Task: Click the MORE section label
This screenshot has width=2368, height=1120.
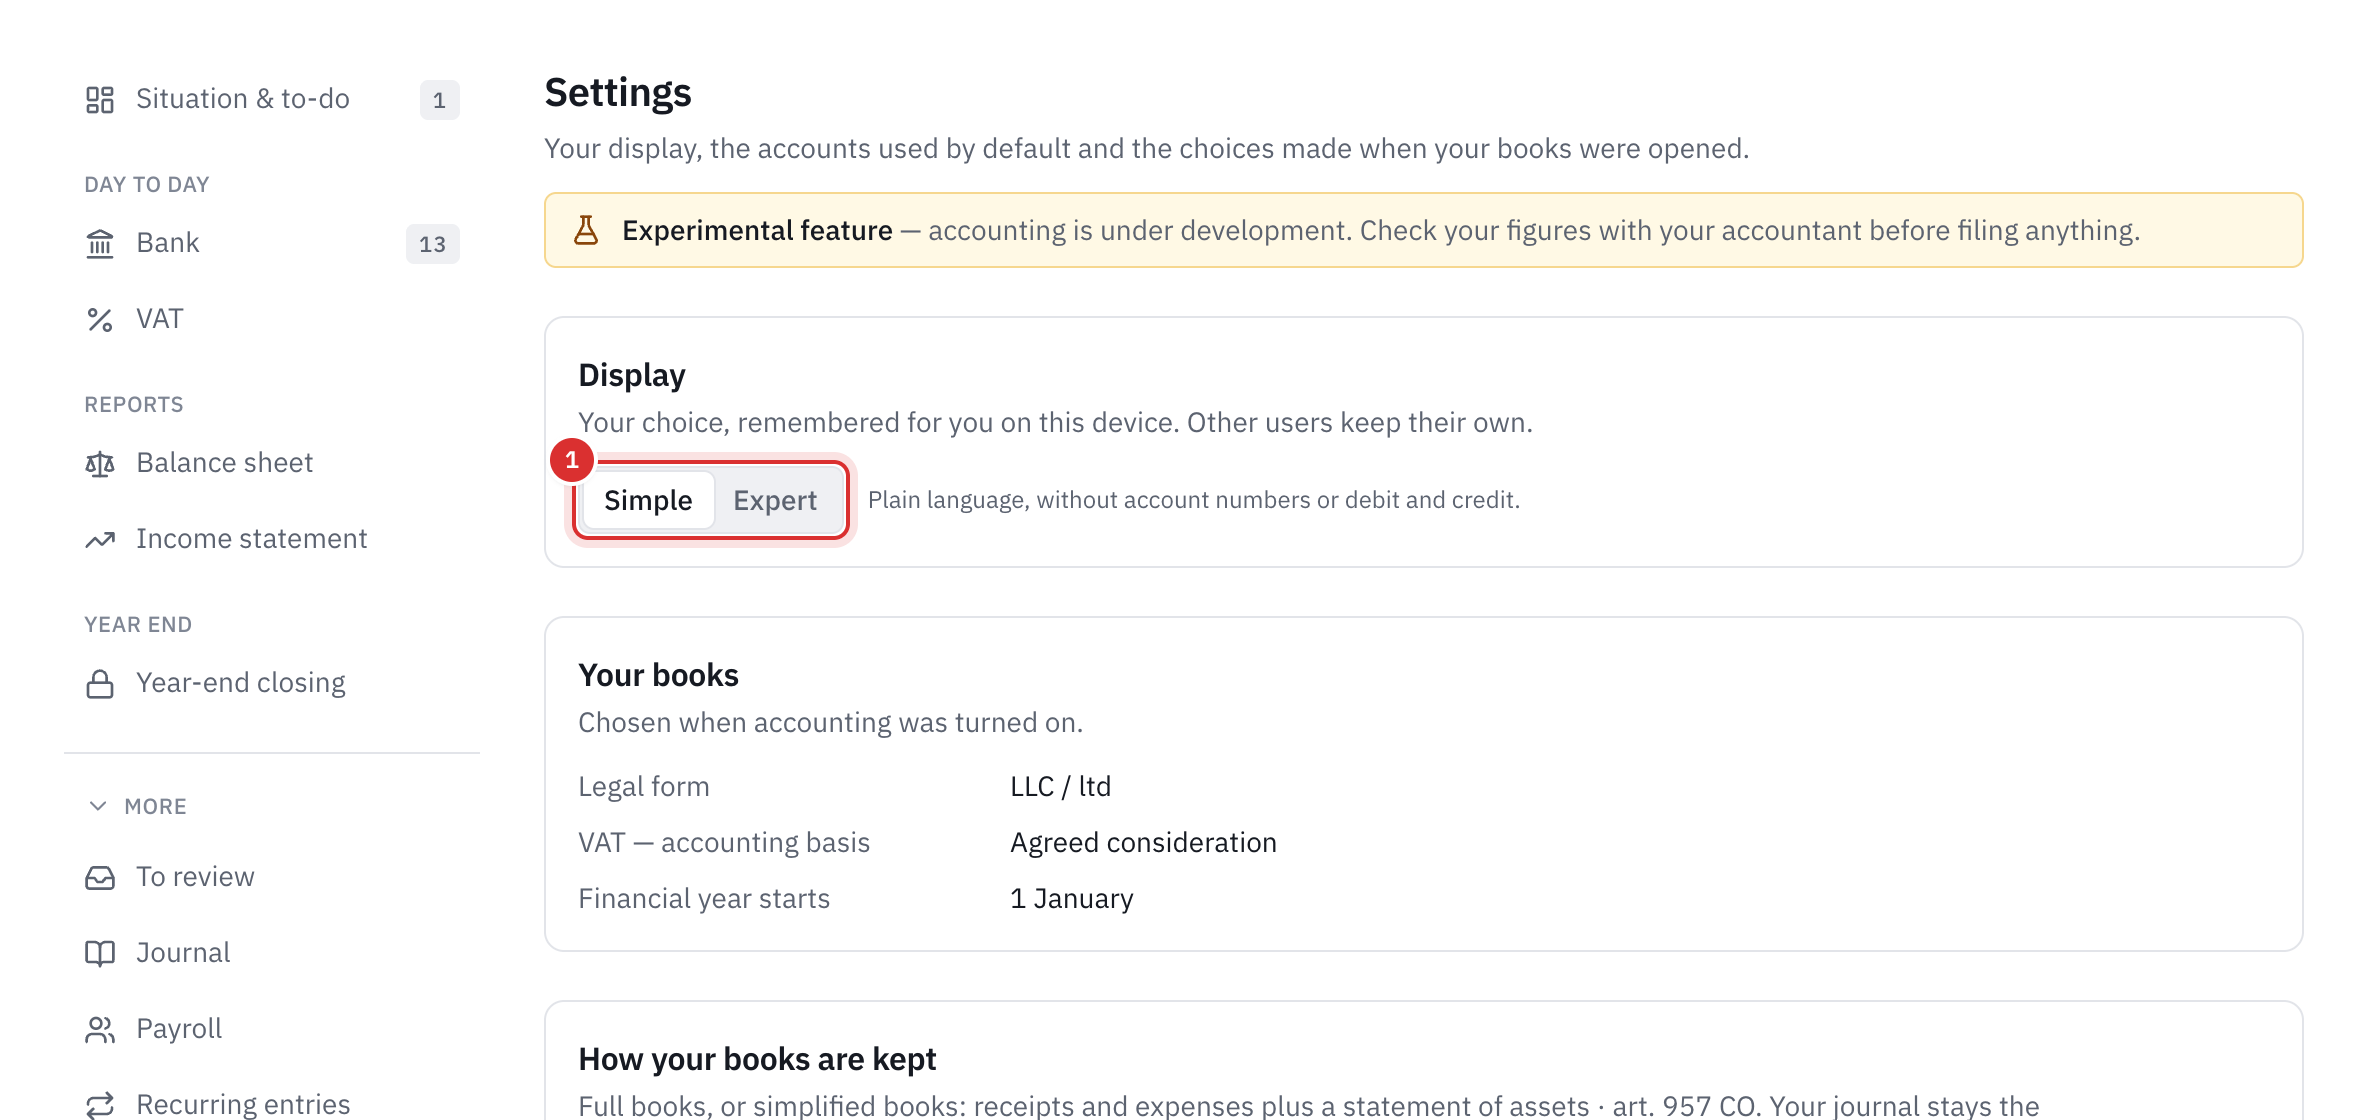Action: click(x=156, y=806)
